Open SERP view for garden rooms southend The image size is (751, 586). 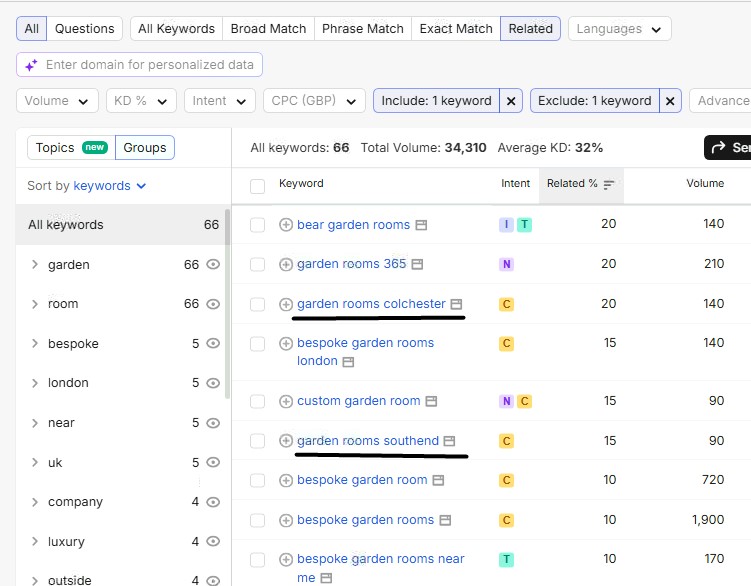click(x=449, y=441)
